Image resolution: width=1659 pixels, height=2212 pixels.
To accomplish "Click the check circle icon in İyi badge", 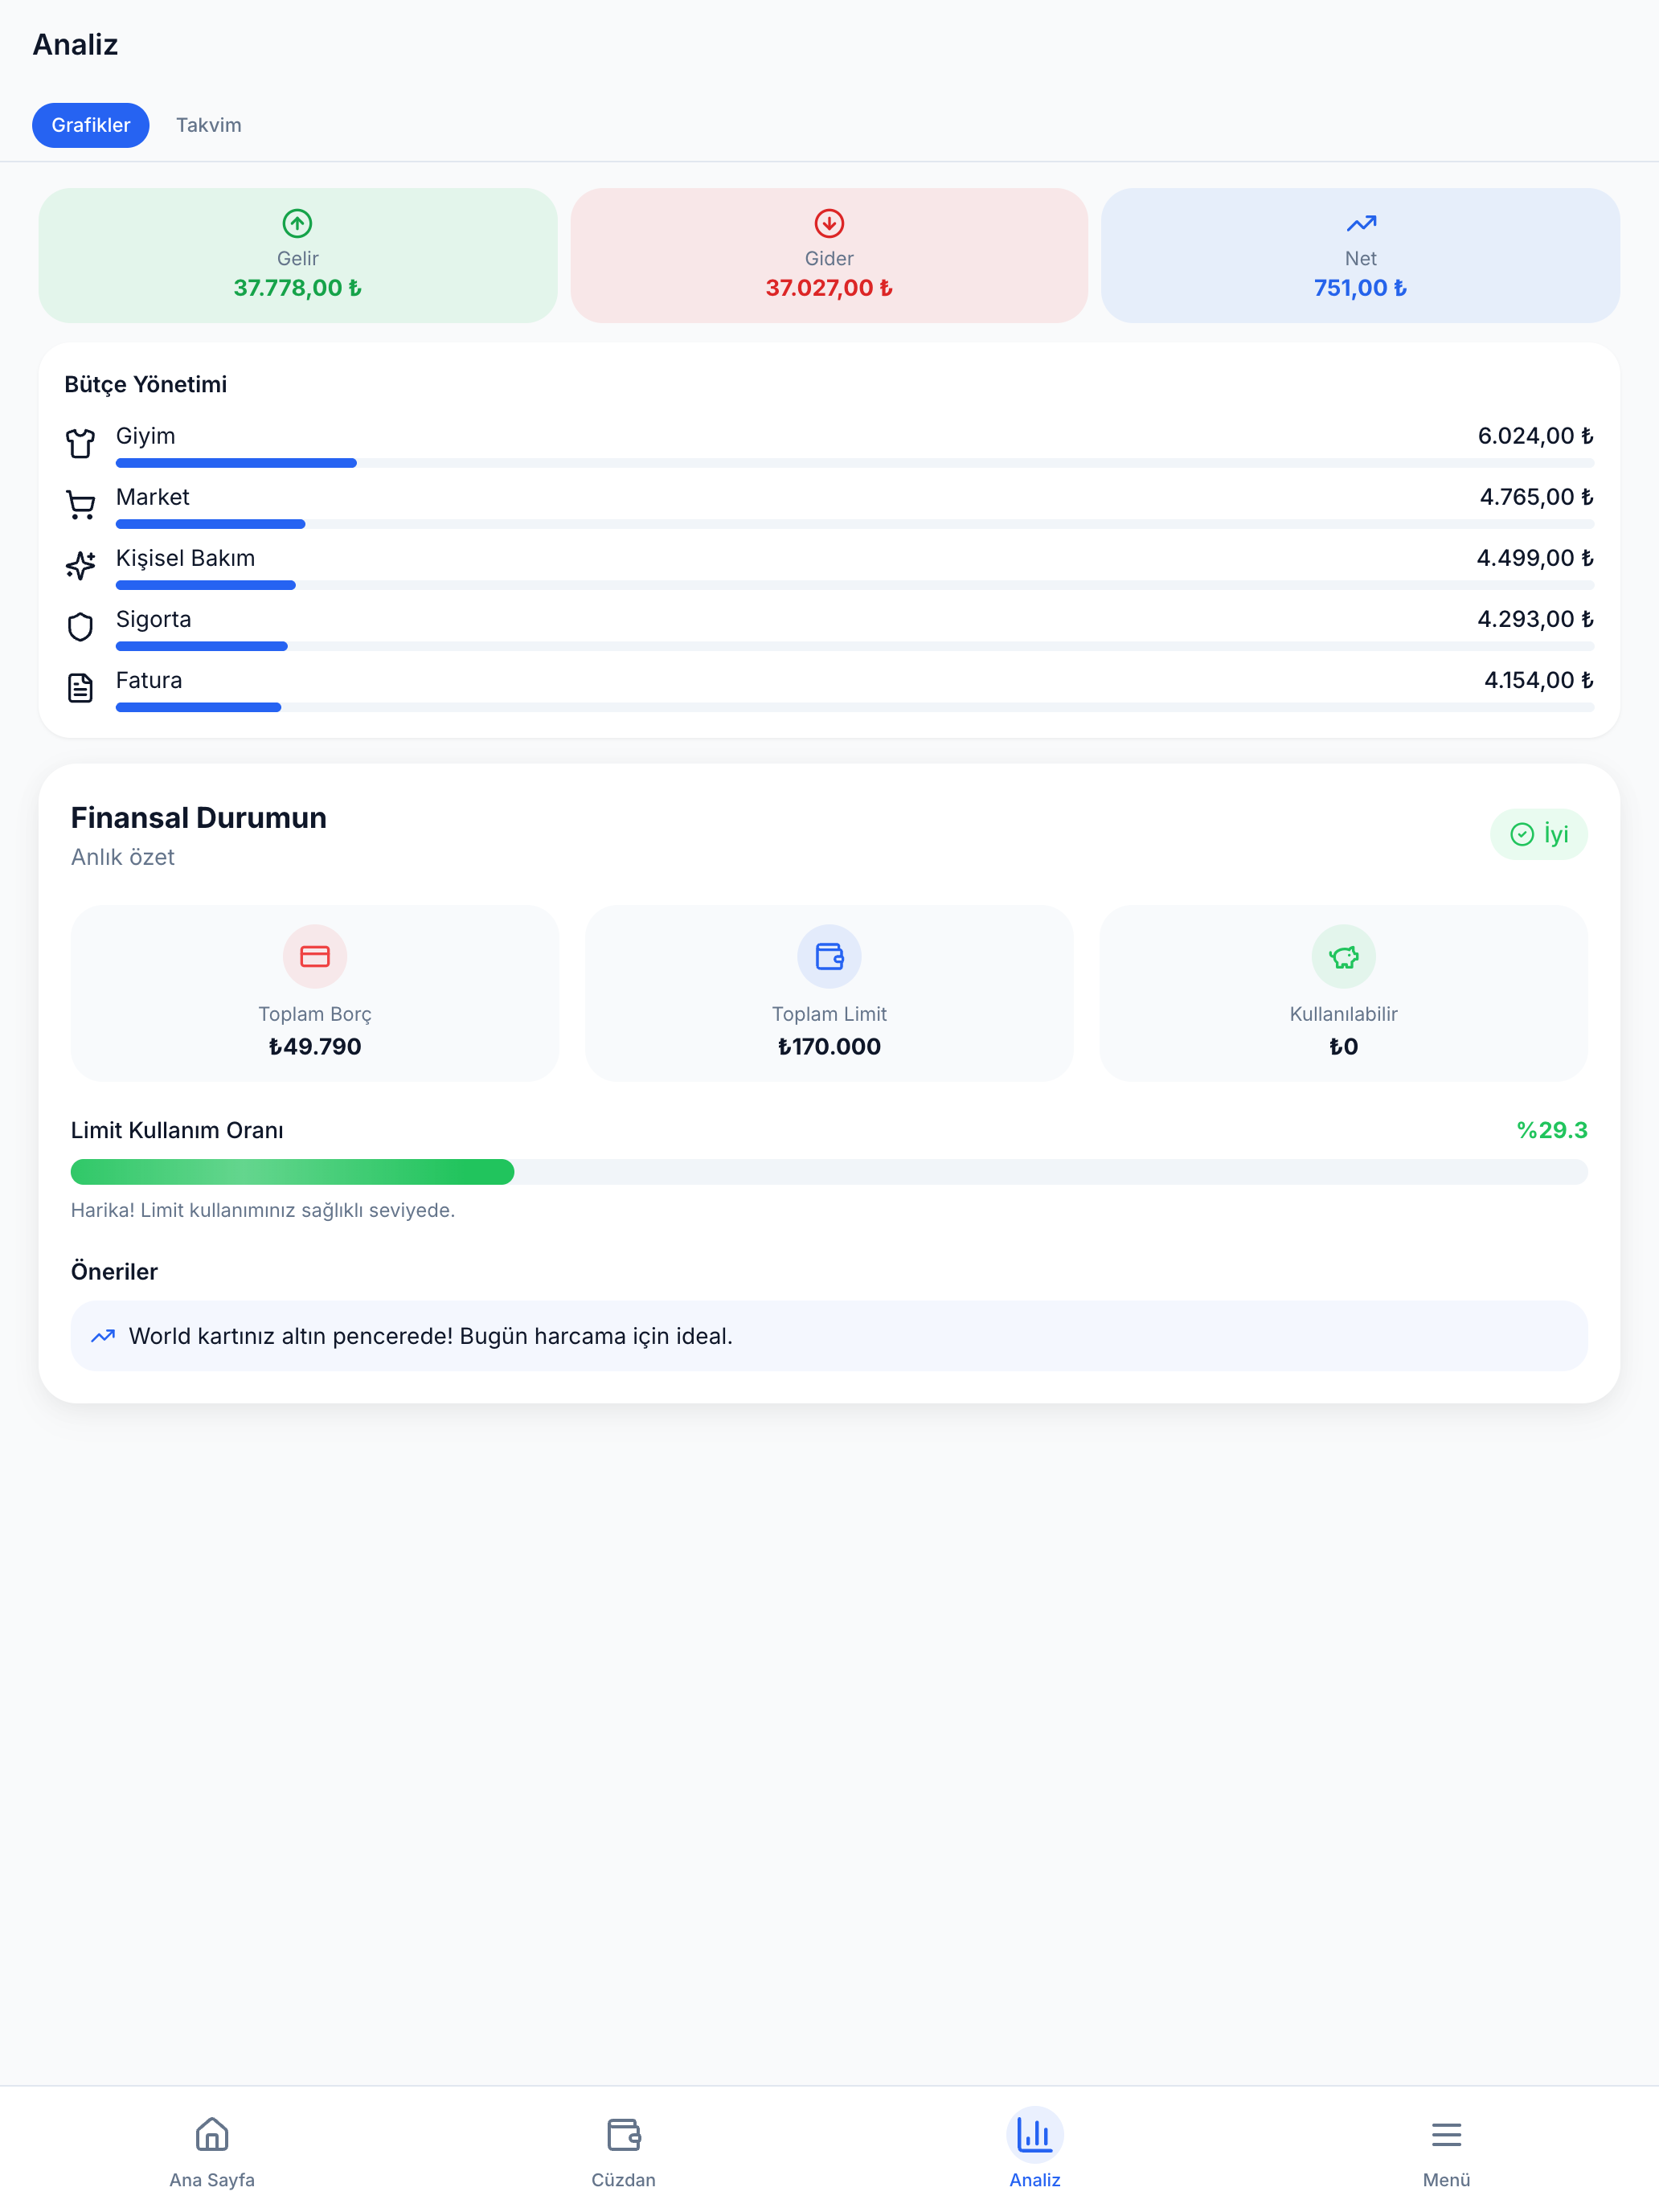I will (1521, 834).
